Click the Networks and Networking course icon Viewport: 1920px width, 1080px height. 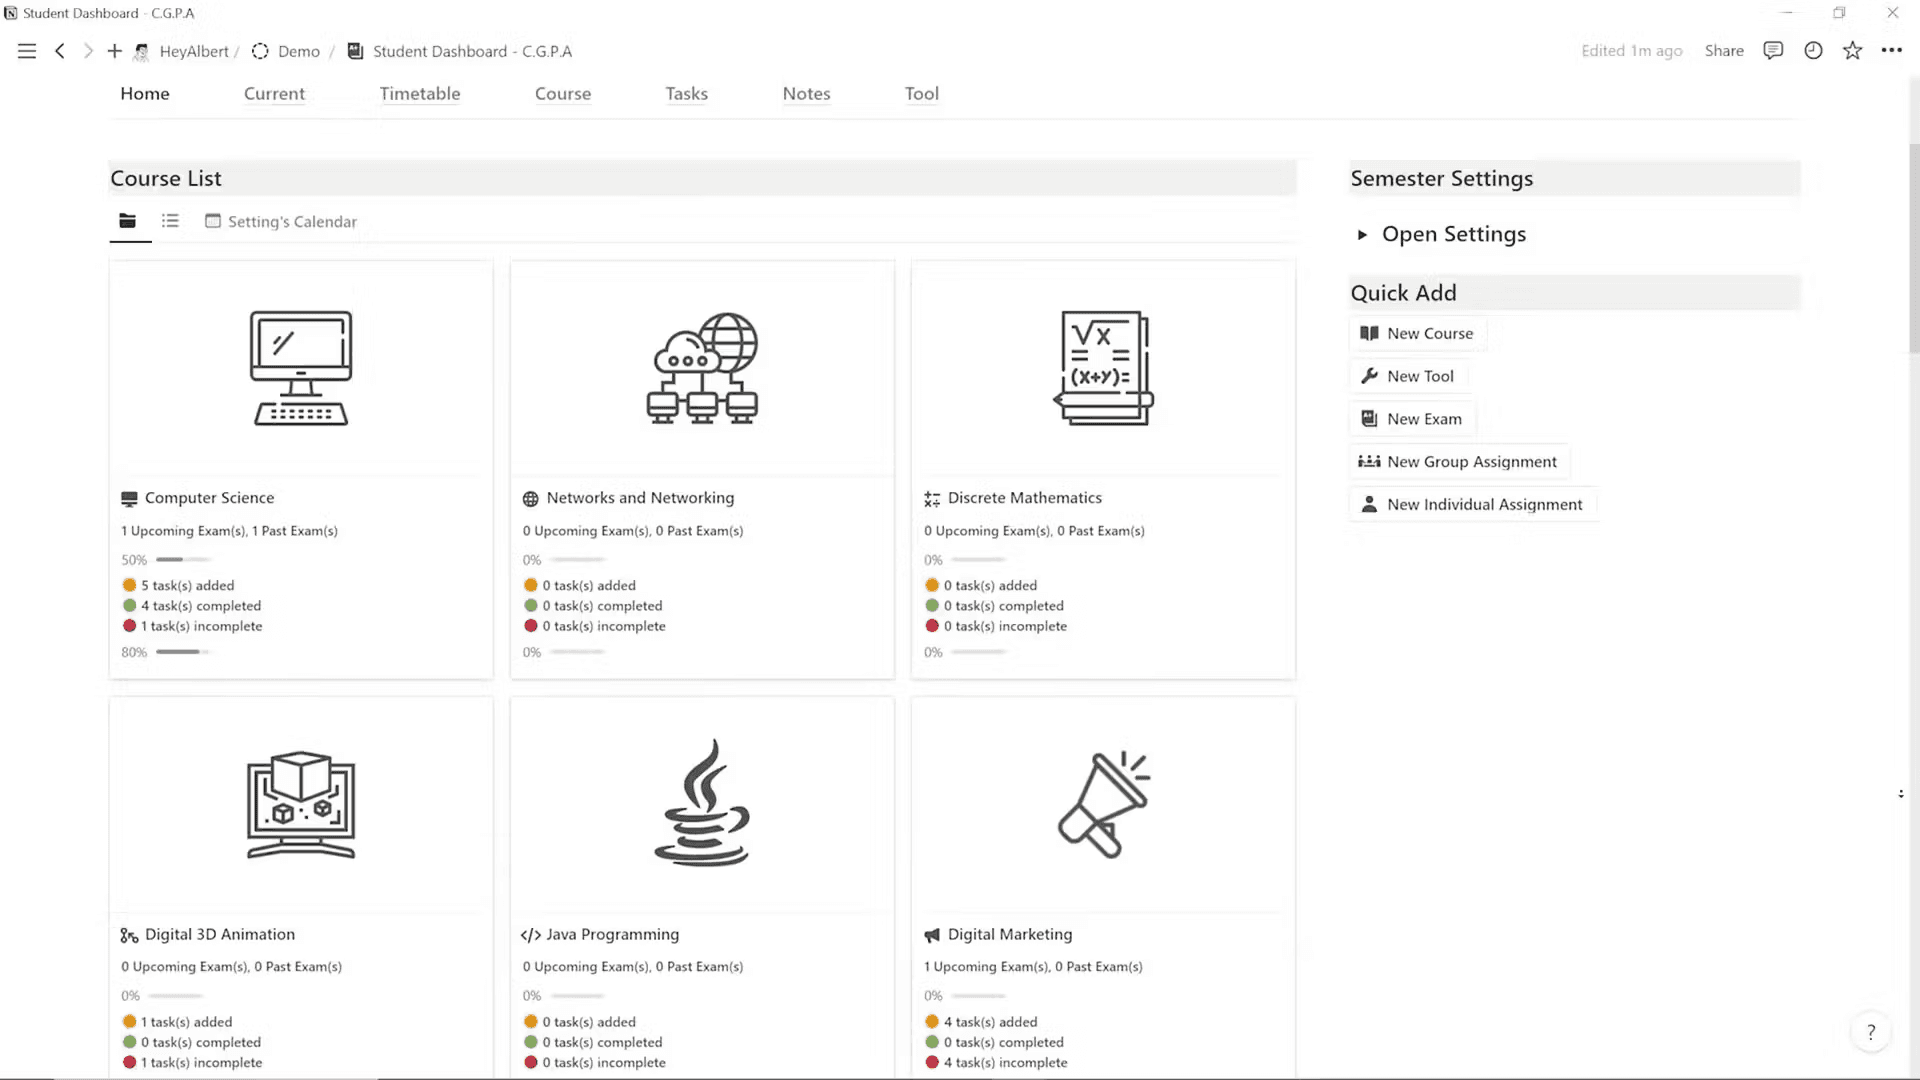click(x=702, y=367)
